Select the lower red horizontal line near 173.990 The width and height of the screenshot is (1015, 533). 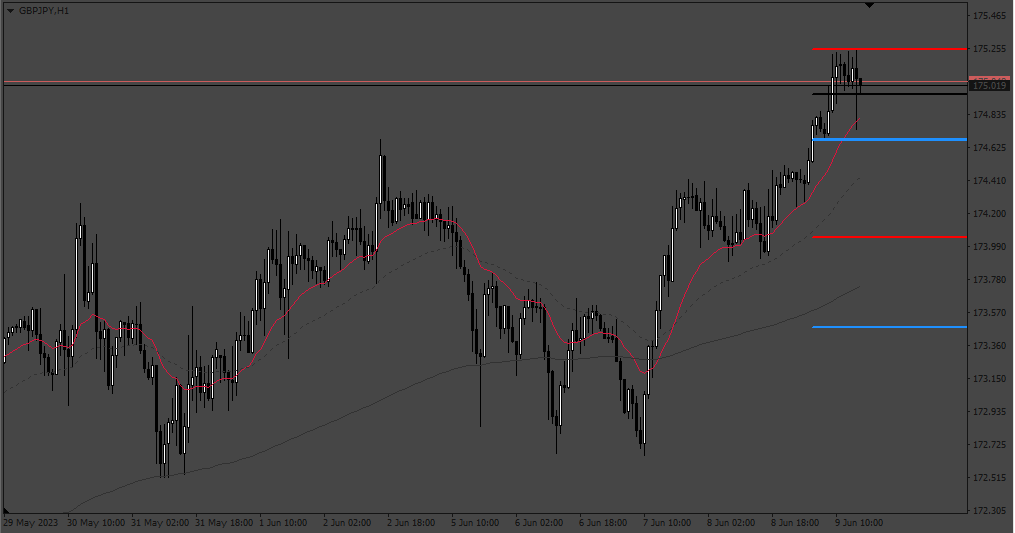[889, 237]
